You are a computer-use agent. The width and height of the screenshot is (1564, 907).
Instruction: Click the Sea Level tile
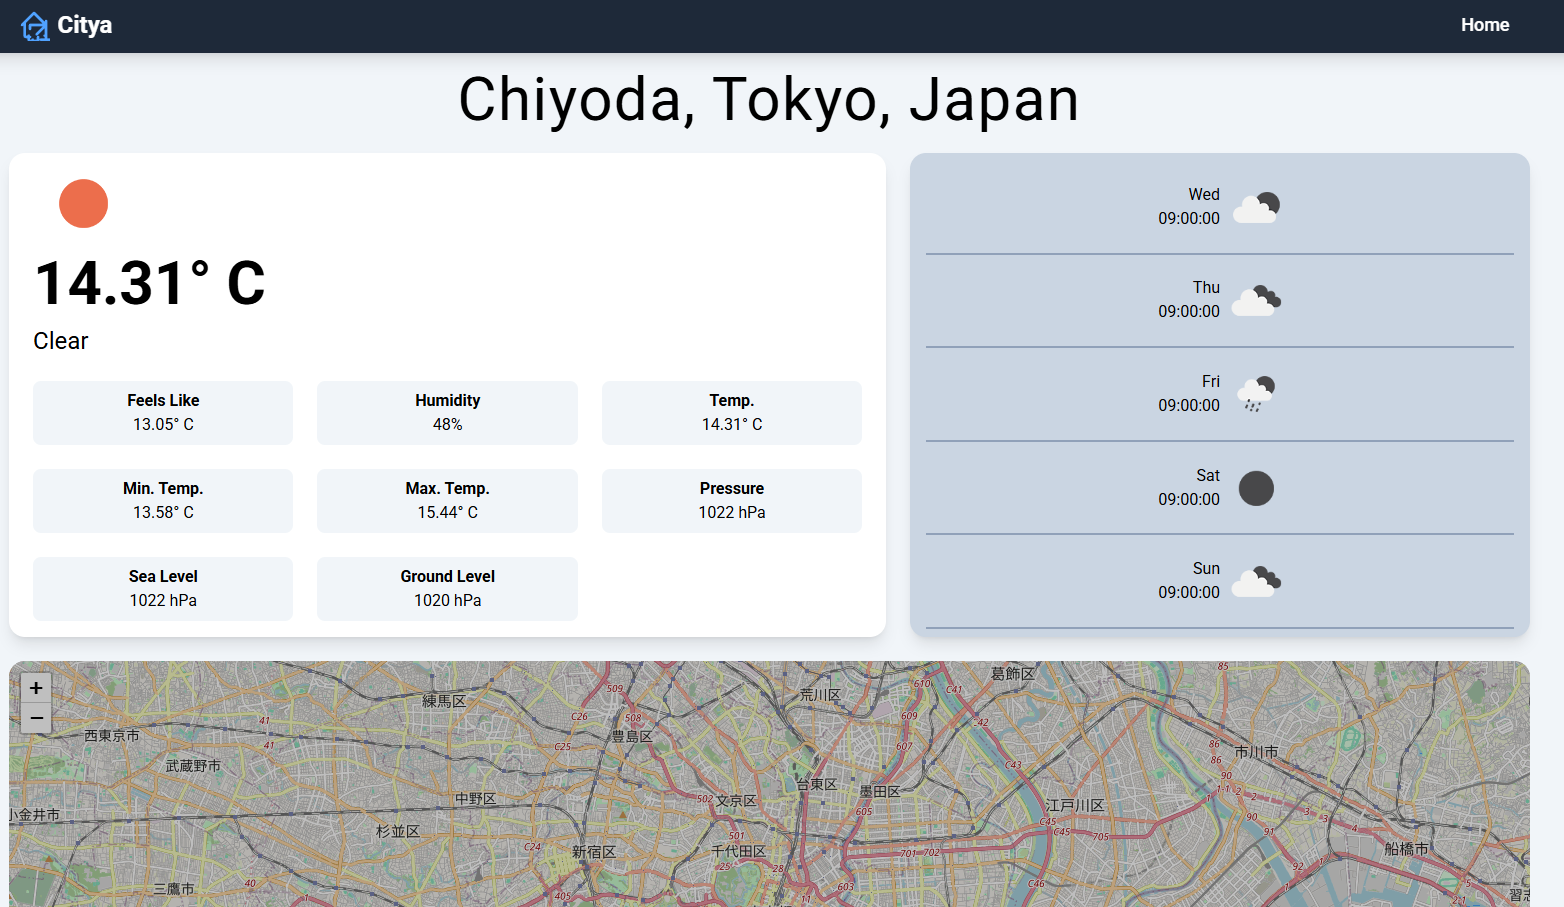[163, 588]
